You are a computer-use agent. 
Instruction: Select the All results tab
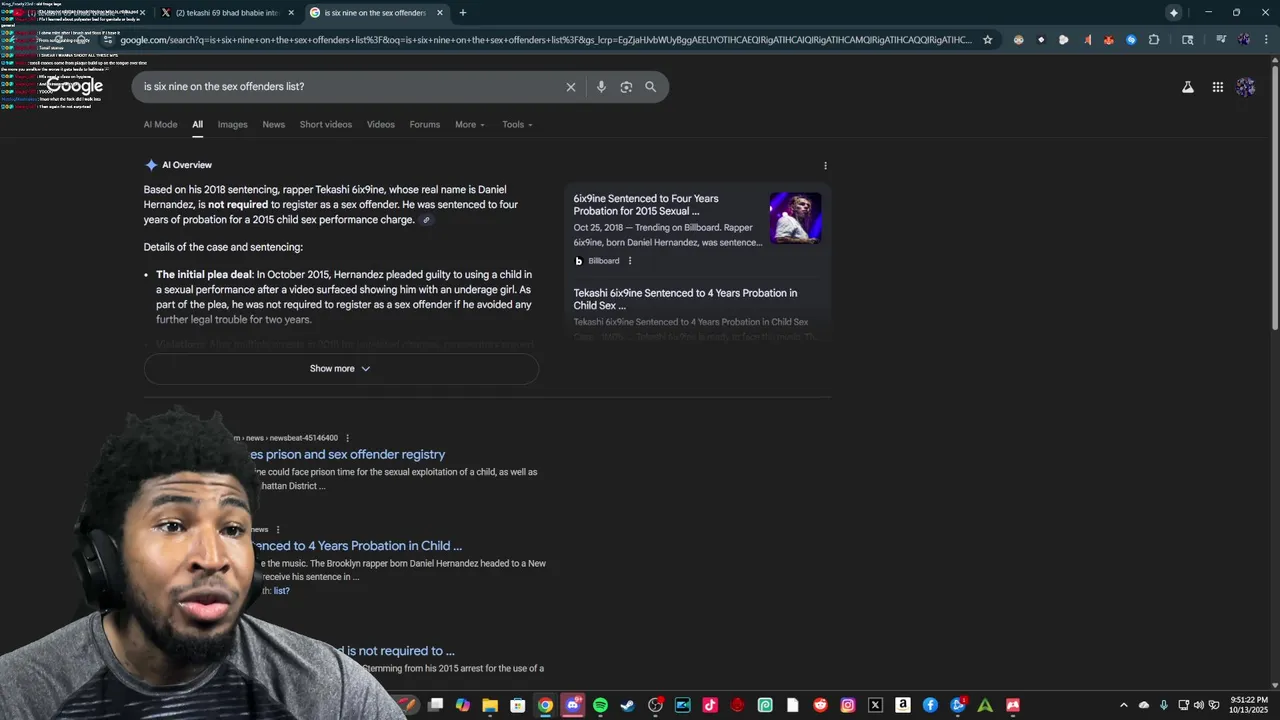click(197, 125)
